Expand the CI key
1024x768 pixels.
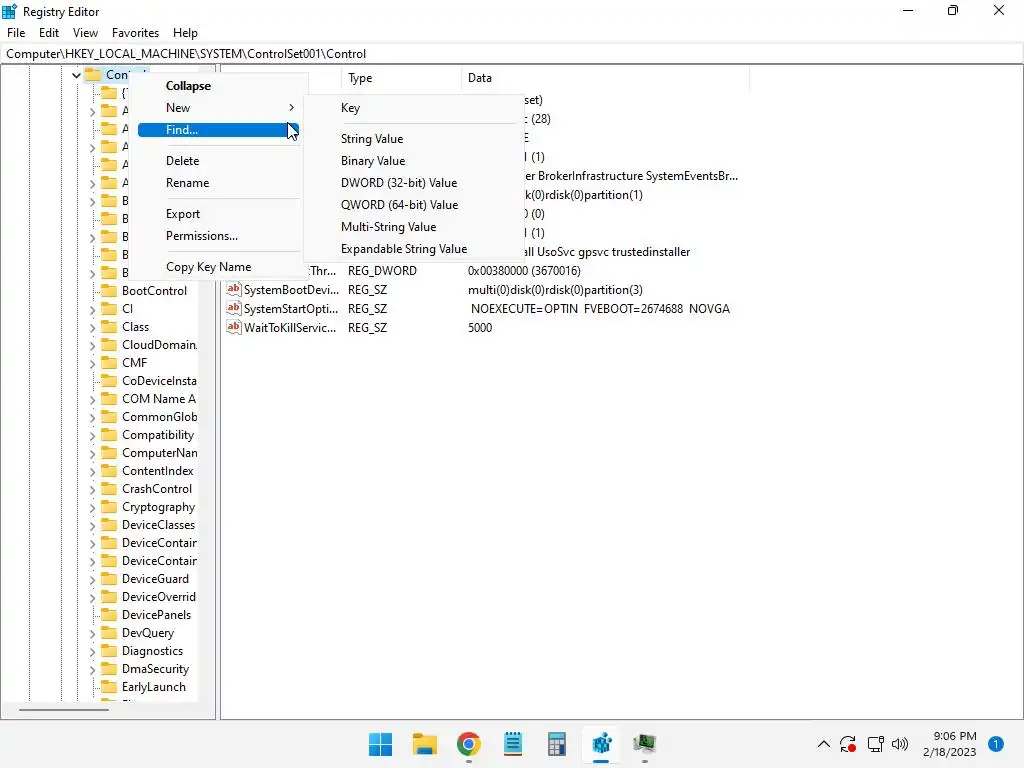[92, 310]
